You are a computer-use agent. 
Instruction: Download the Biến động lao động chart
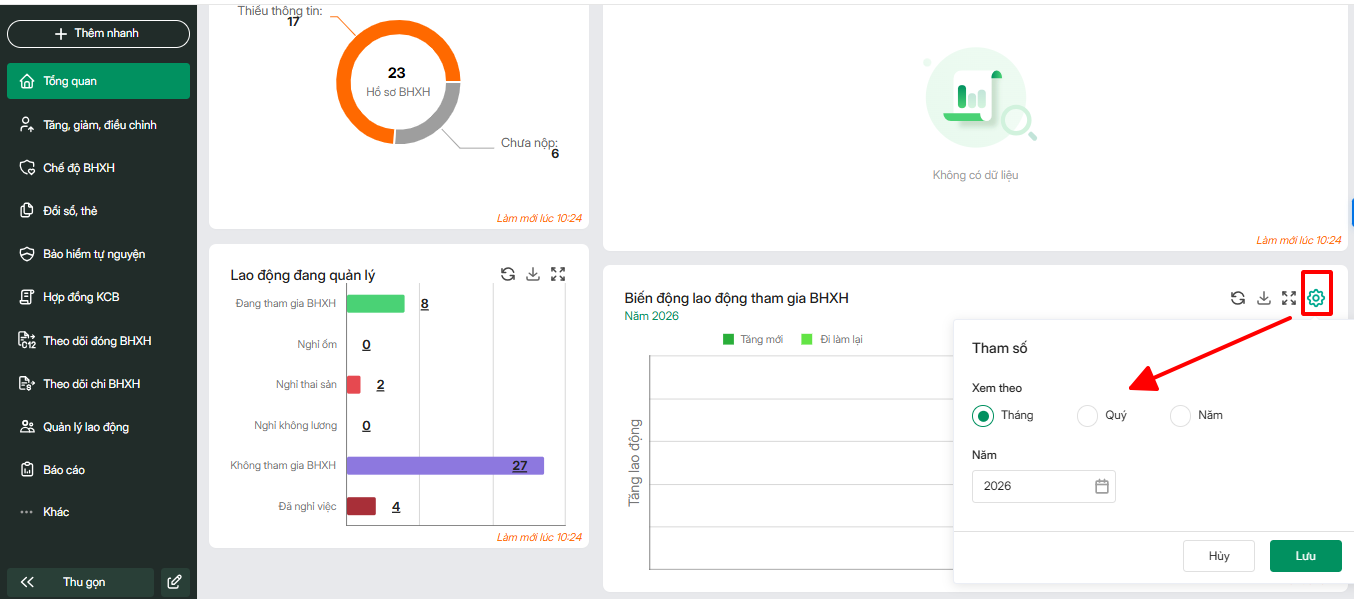click(x=1264, y=298)
